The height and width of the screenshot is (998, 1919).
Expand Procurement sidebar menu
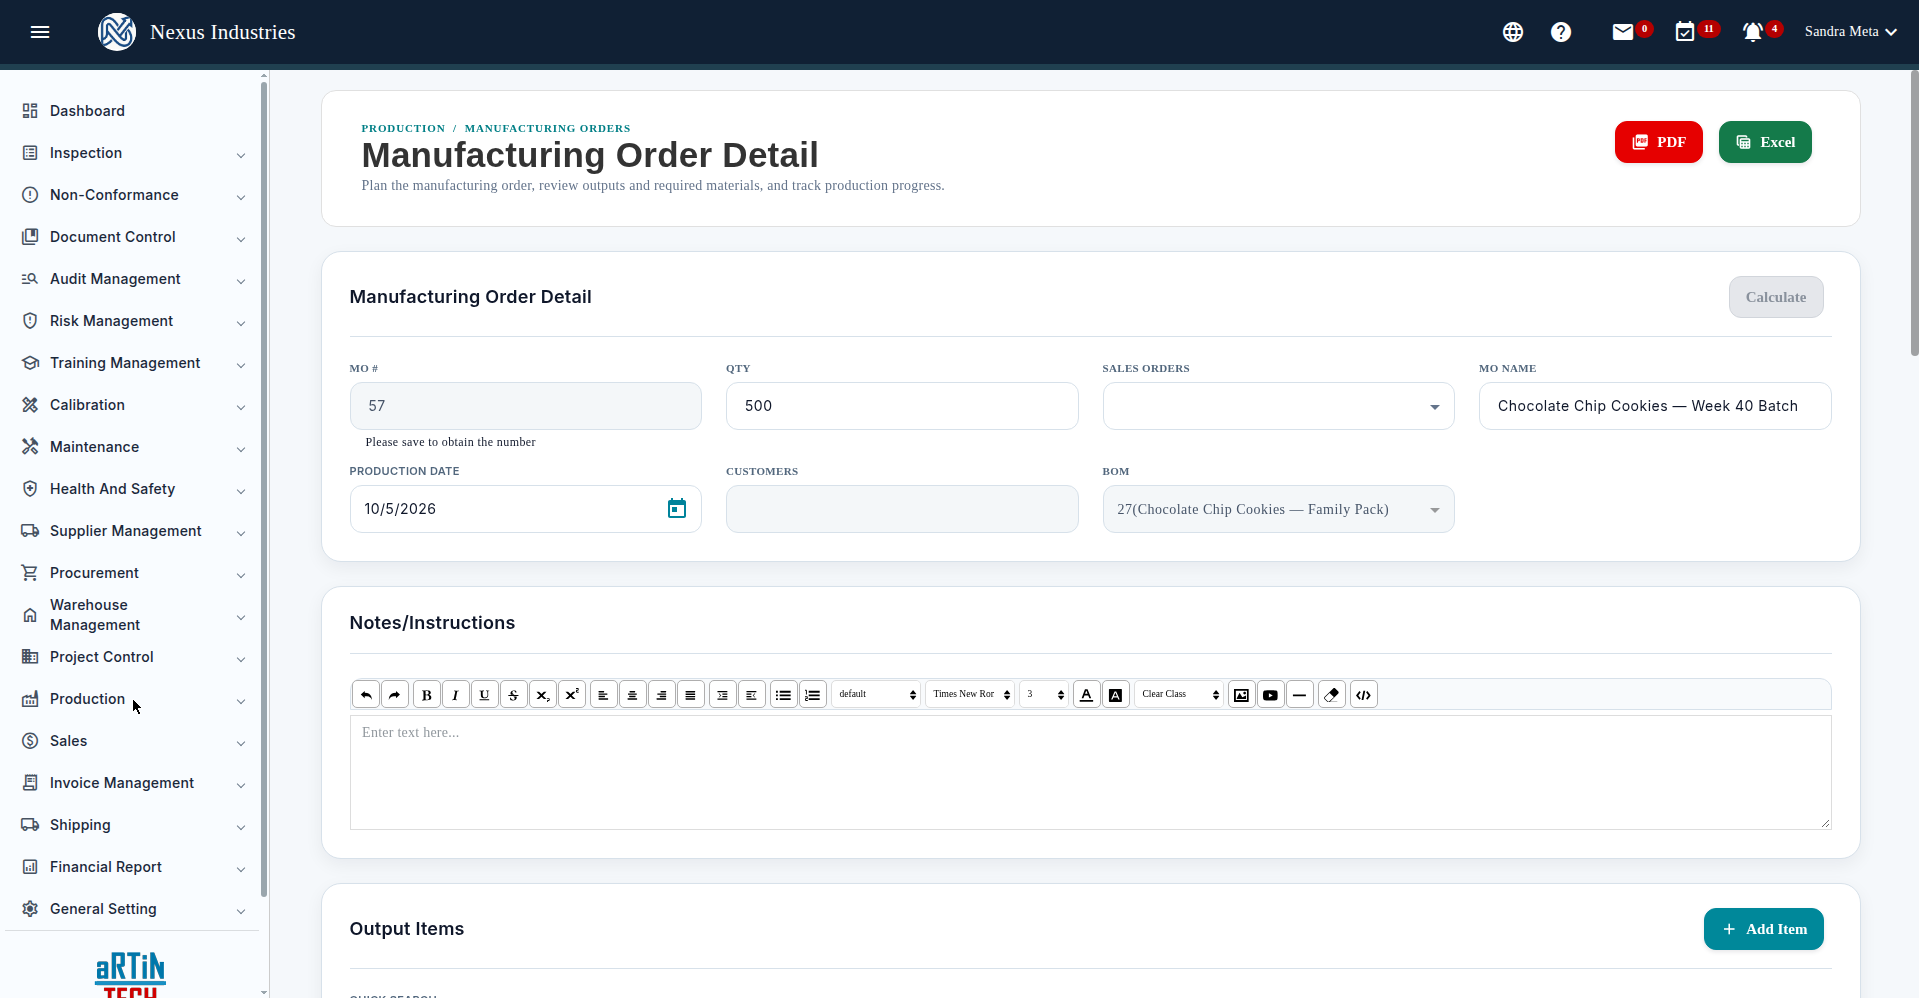[x=133, y=573]
